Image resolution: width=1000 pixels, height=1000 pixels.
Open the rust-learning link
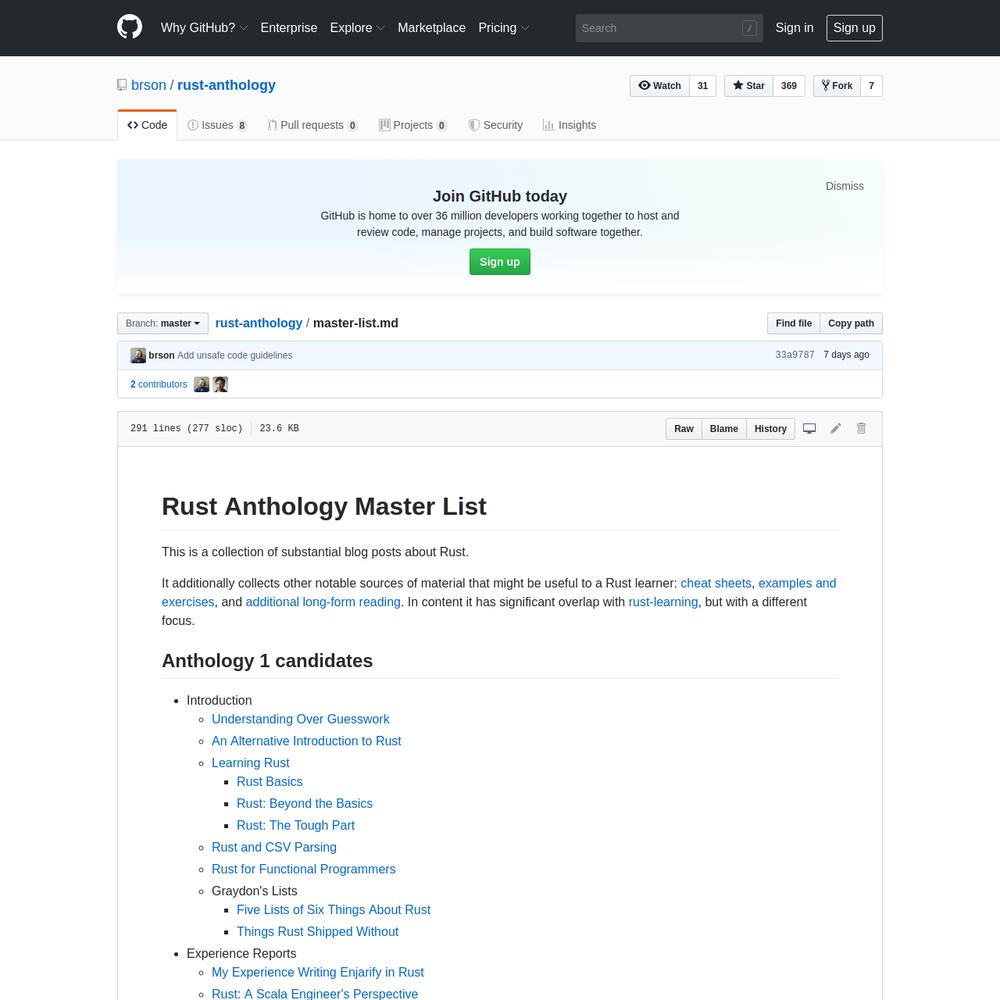click(663, 601)
